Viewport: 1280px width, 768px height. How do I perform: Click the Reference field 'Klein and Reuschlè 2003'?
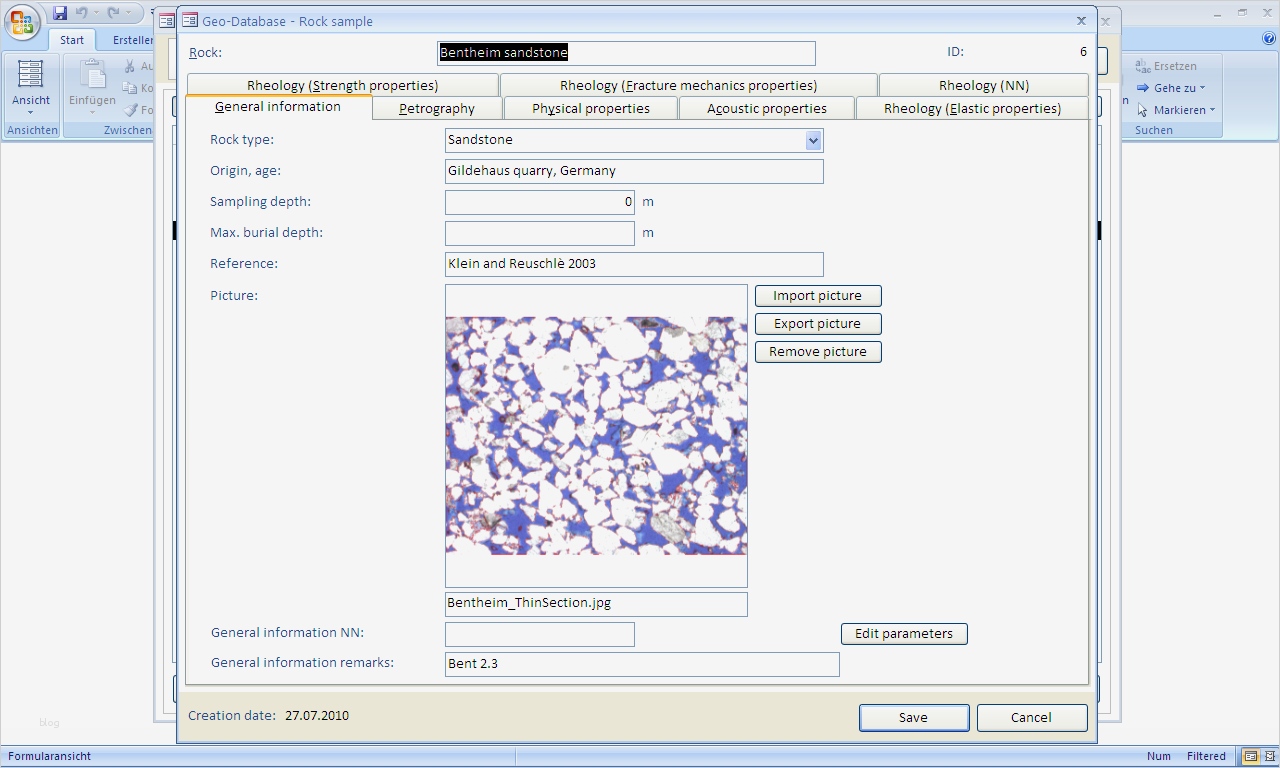pyautogui.click(x=634, y=264)
